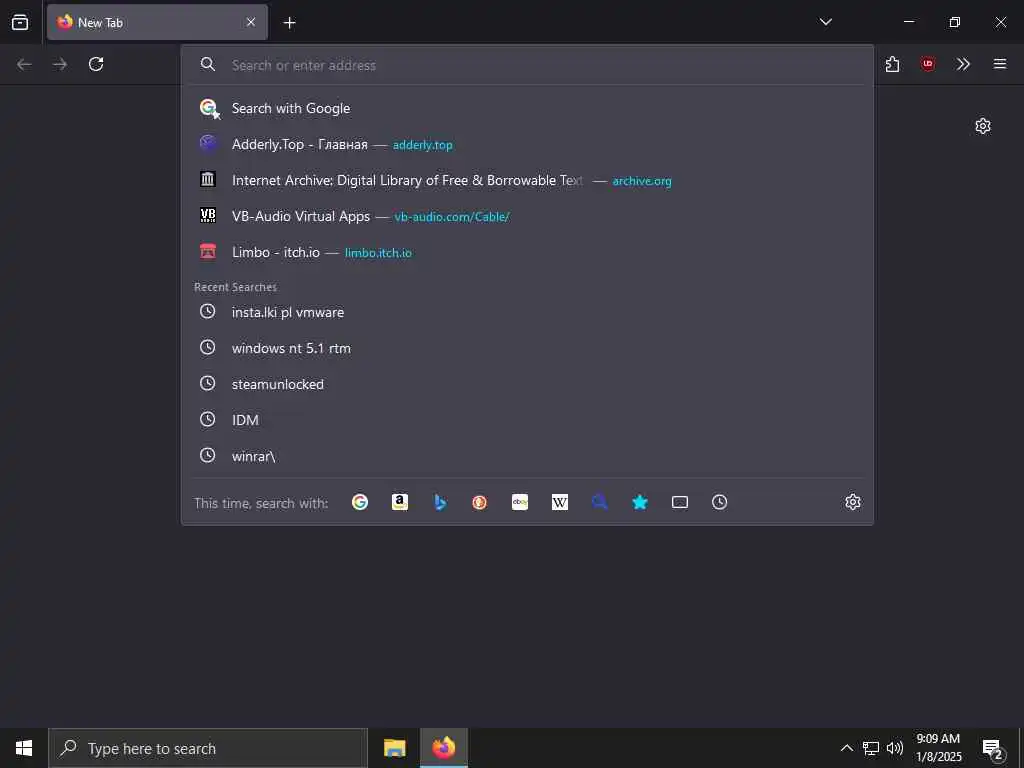This screenshot has height=768, width=1024.
Task: Search this time with Google icon
Action: pyautogui.click(x=360, y=502)
